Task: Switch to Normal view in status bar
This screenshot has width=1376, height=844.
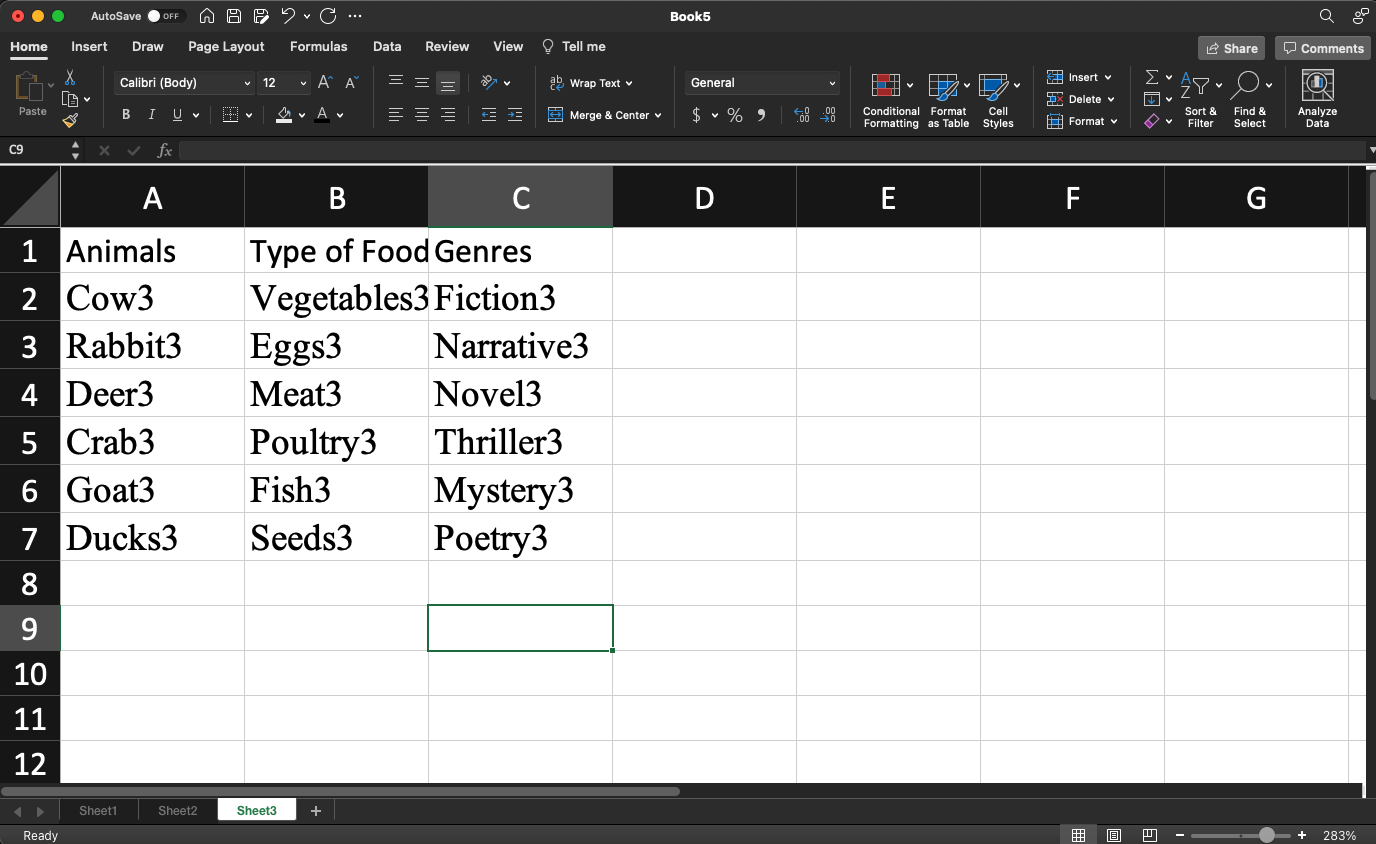Action: [1078, 835]
